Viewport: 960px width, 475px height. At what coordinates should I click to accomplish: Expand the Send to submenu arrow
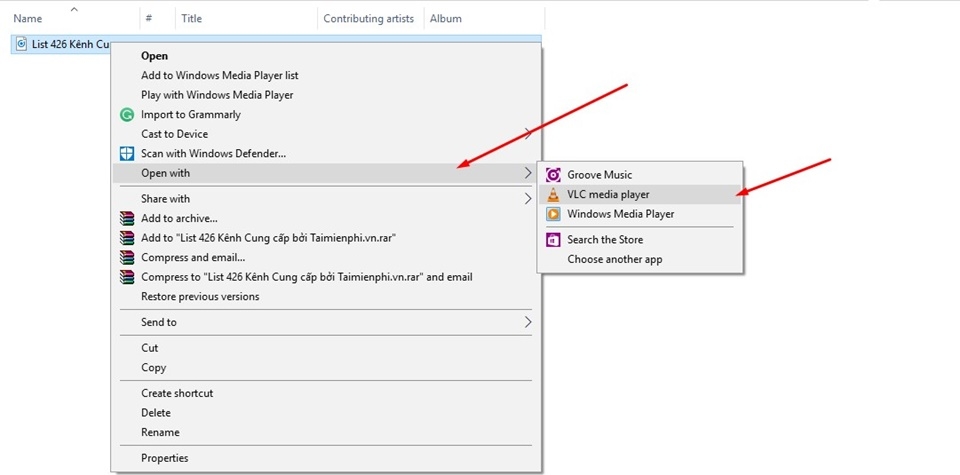528,322
